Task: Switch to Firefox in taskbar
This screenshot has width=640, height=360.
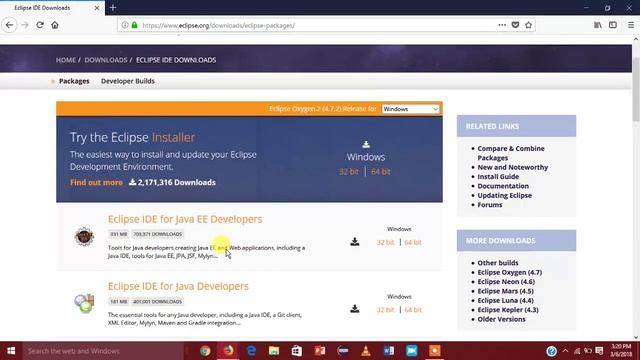Action: click(228, 351)
